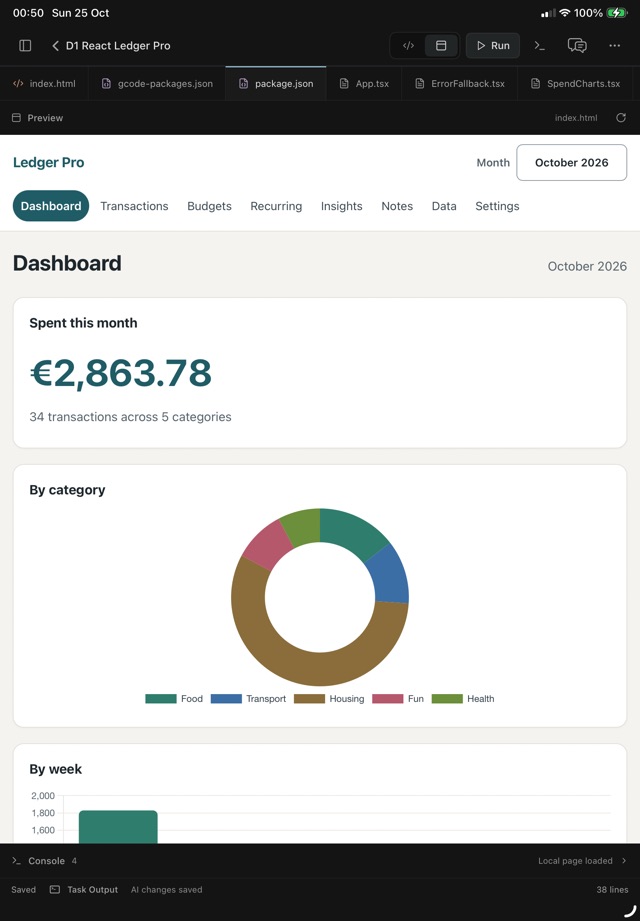Open the ErrorFallback.tsx tab
This screenshot has width=640, height=921.
[x=460, y=84]
